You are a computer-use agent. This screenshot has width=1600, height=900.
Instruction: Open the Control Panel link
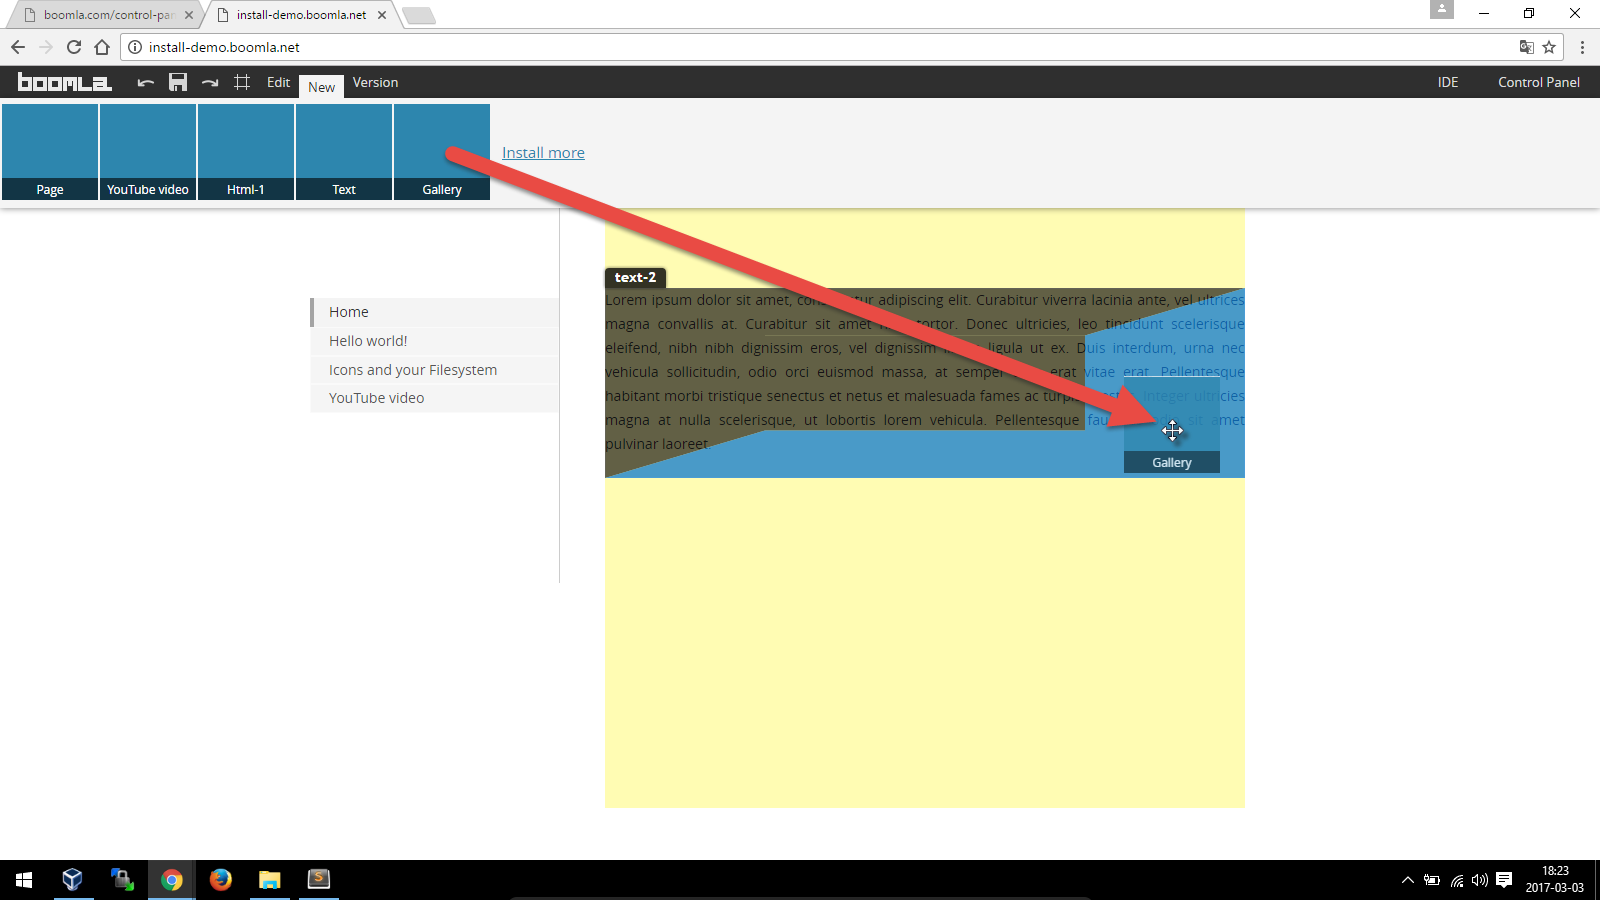1538,83
